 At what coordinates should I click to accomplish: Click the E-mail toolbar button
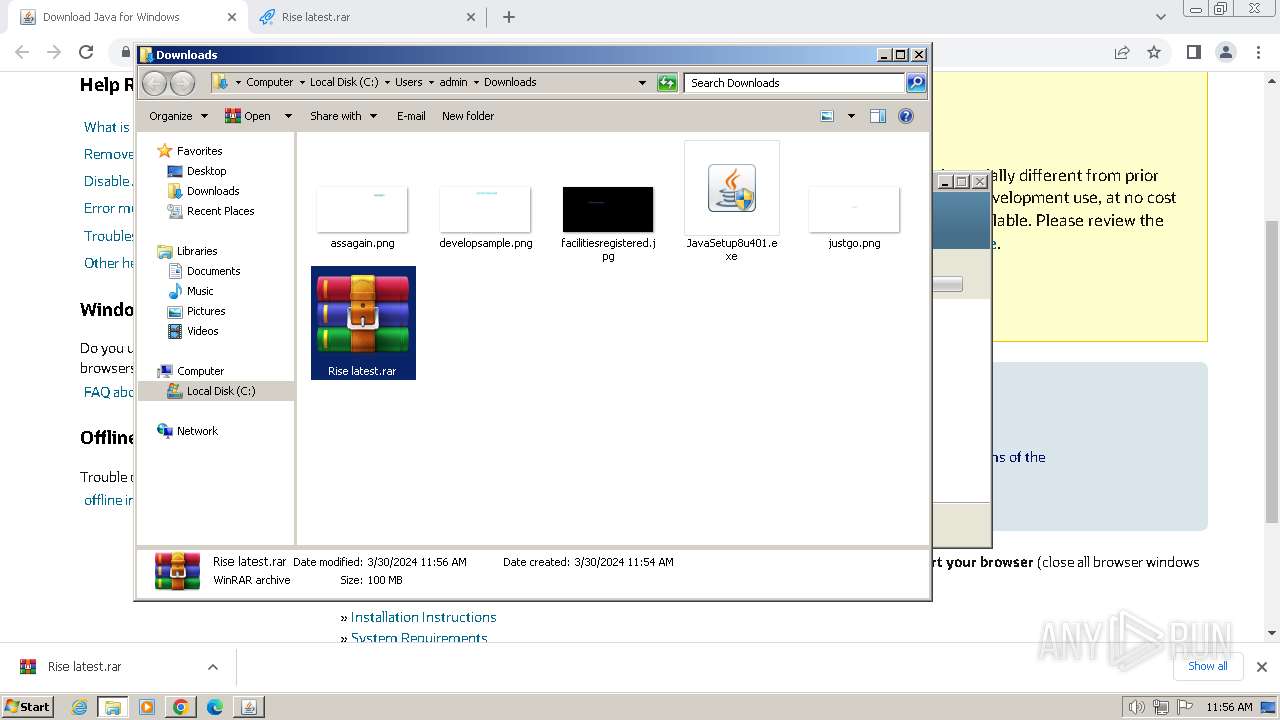tap(411, 116)
